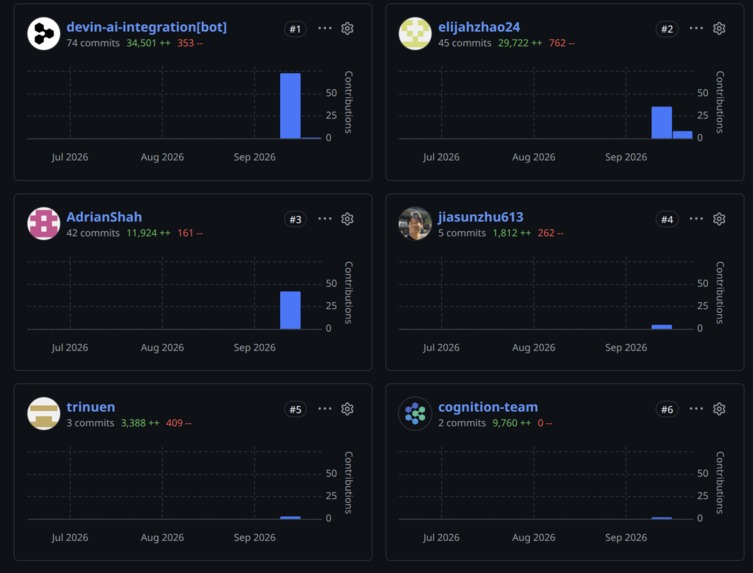The width and height of the screenshot is (753, 573).
Task: Open devin-ai-integration[bot] profile link
Action: pyautogui.click(x=146, y=27)
